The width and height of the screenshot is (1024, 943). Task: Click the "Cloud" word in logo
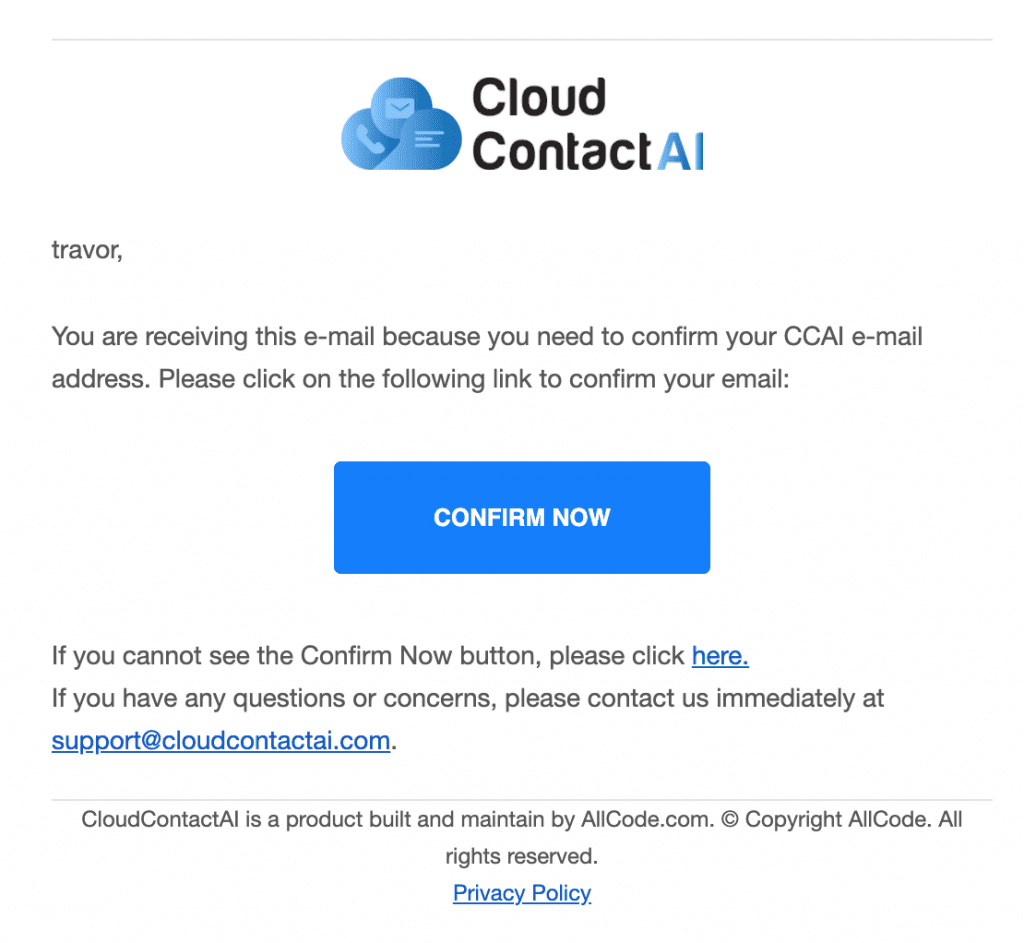pyautogui.click(x=539, y=98)
